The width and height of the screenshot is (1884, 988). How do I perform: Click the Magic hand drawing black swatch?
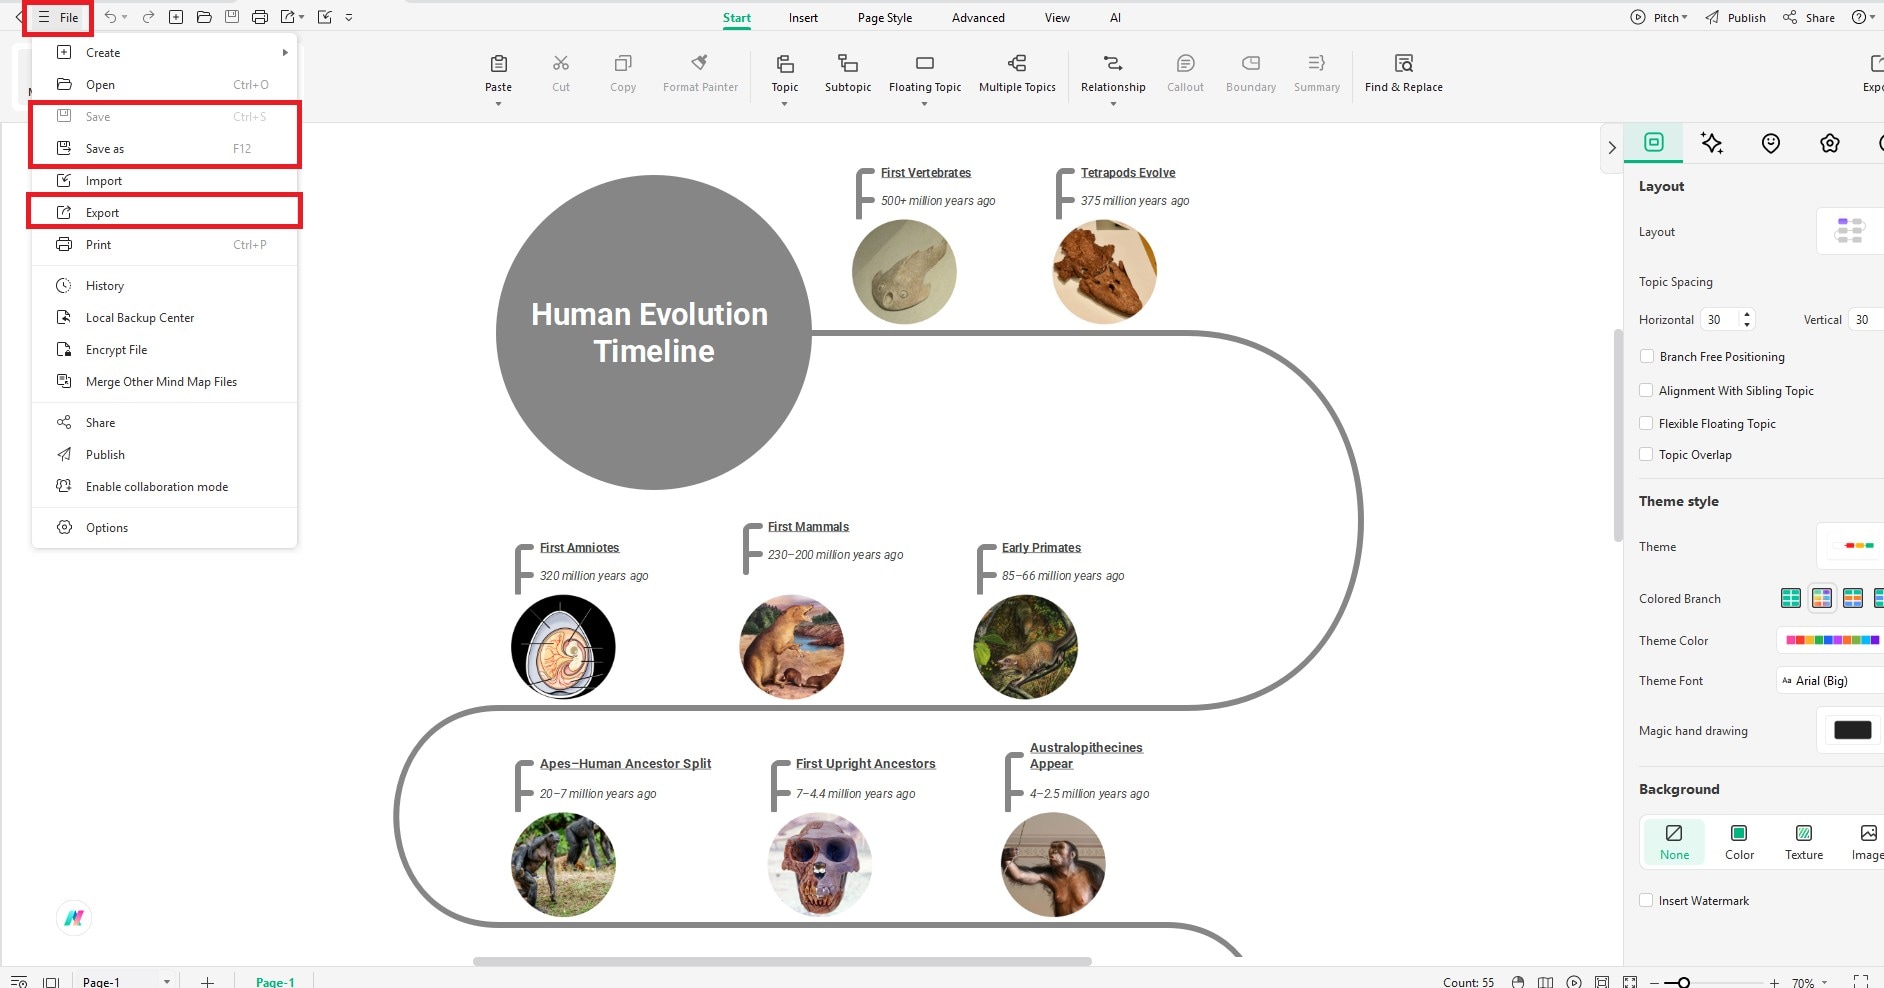(x=1852, y=730)
